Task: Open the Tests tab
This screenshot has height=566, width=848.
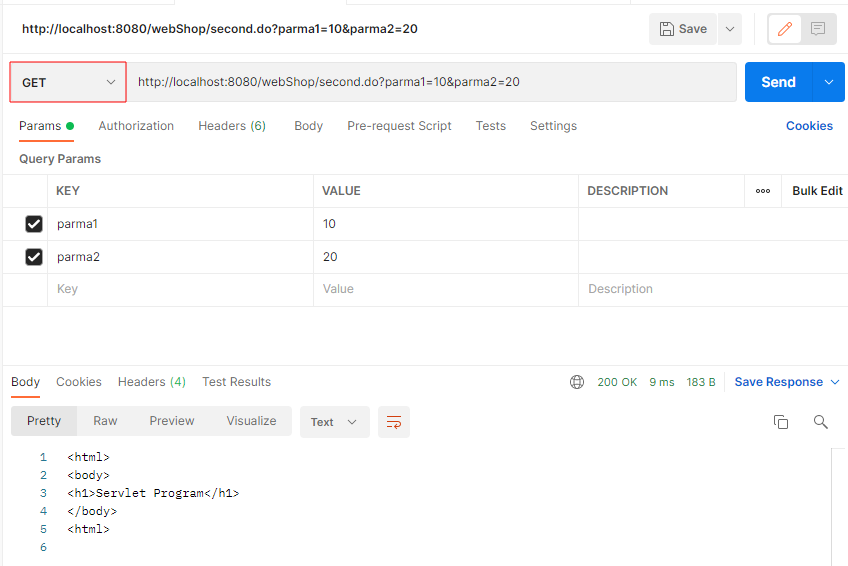Action: pos(491,126)
